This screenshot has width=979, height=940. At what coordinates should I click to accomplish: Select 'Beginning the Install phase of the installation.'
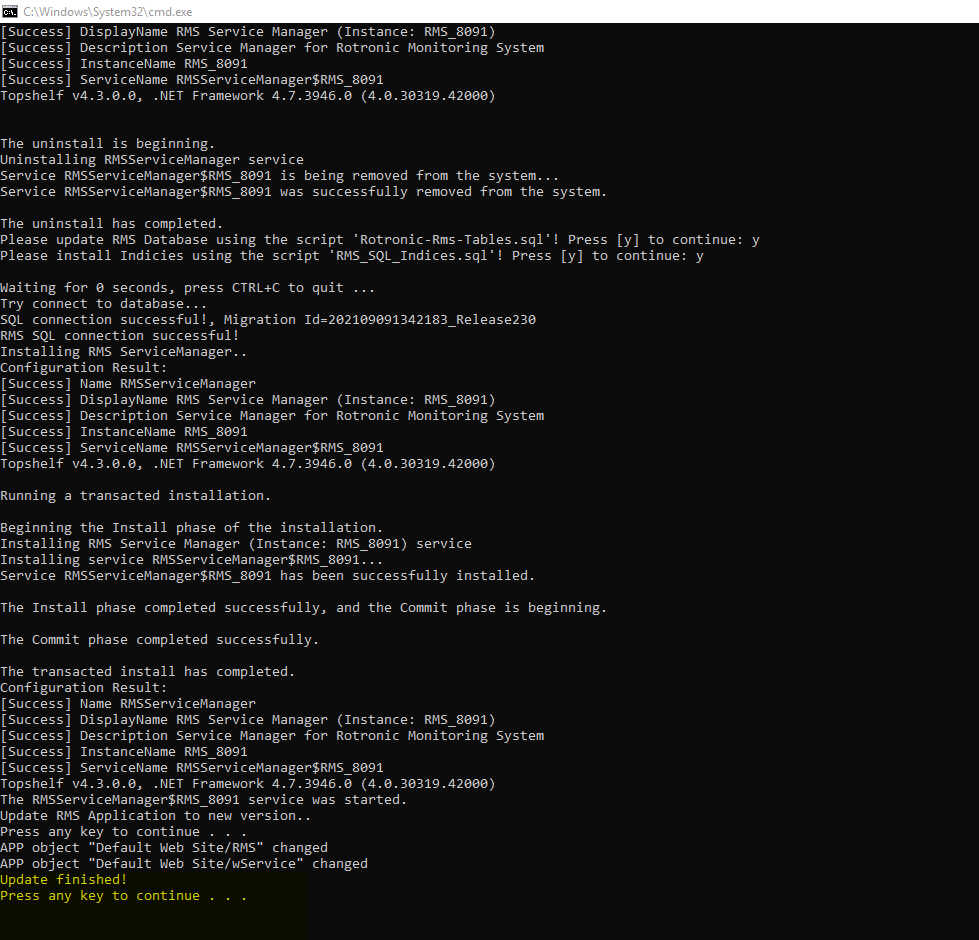point(191,527)
